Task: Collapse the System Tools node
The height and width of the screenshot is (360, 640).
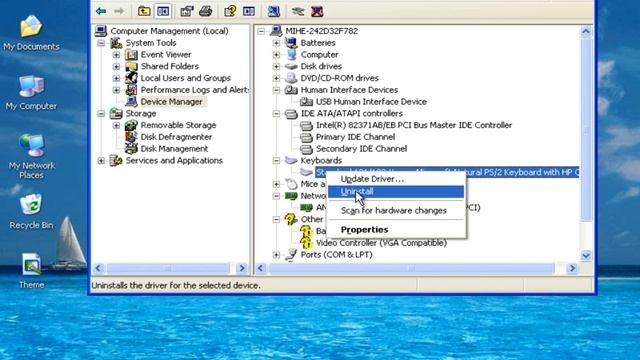Action: pyautogui.click(x=101, y=43)
